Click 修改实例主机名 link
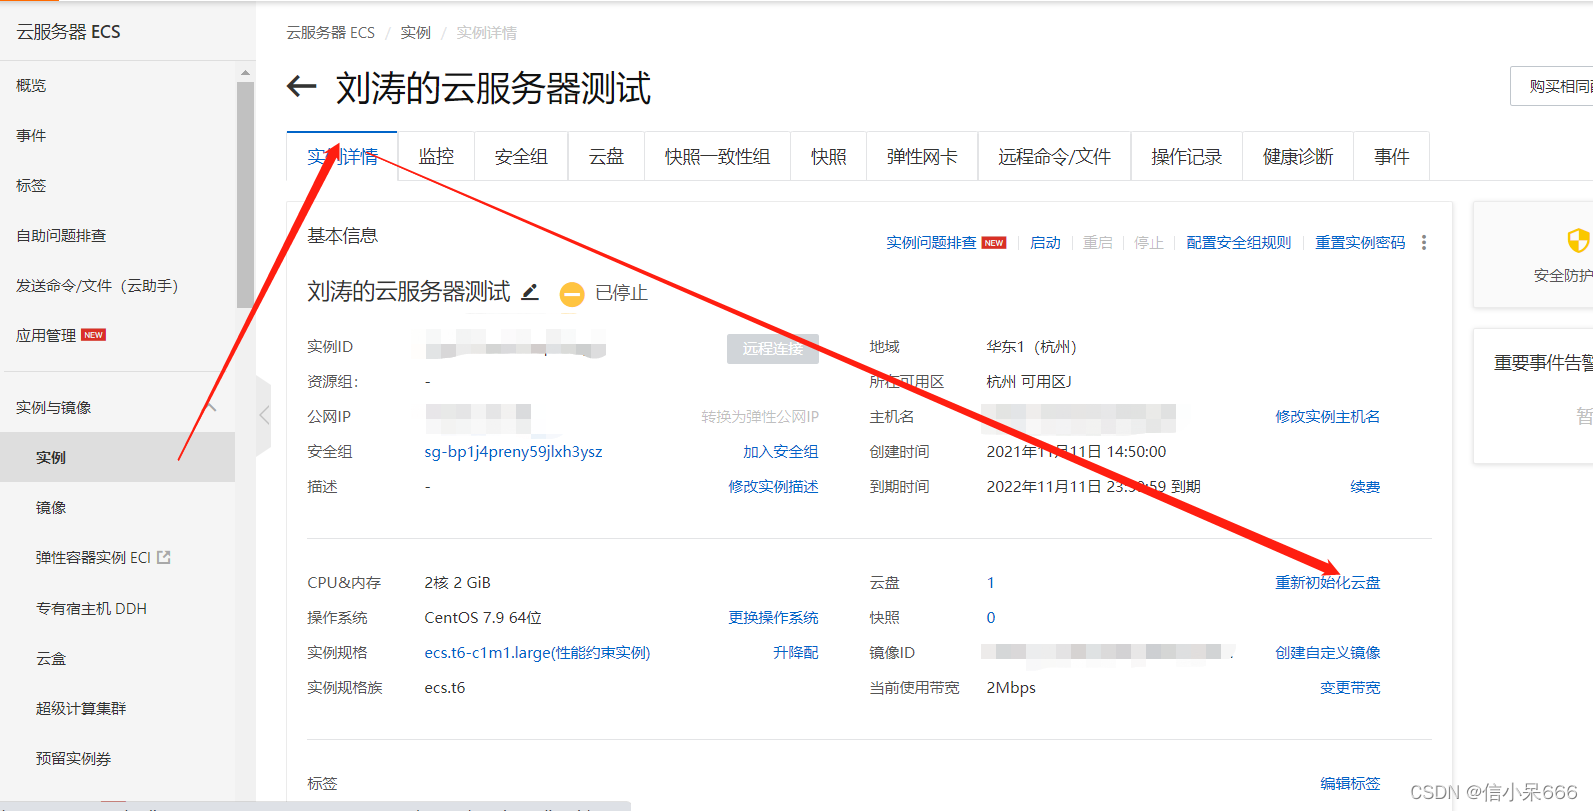Image resolution: width=1593 pixels, height=811 pixels. coord(1328,417)
